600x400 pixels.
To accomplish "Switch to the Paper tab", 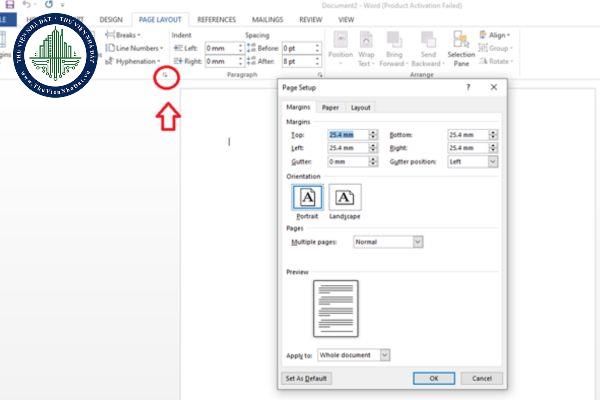I will point(330,107).
